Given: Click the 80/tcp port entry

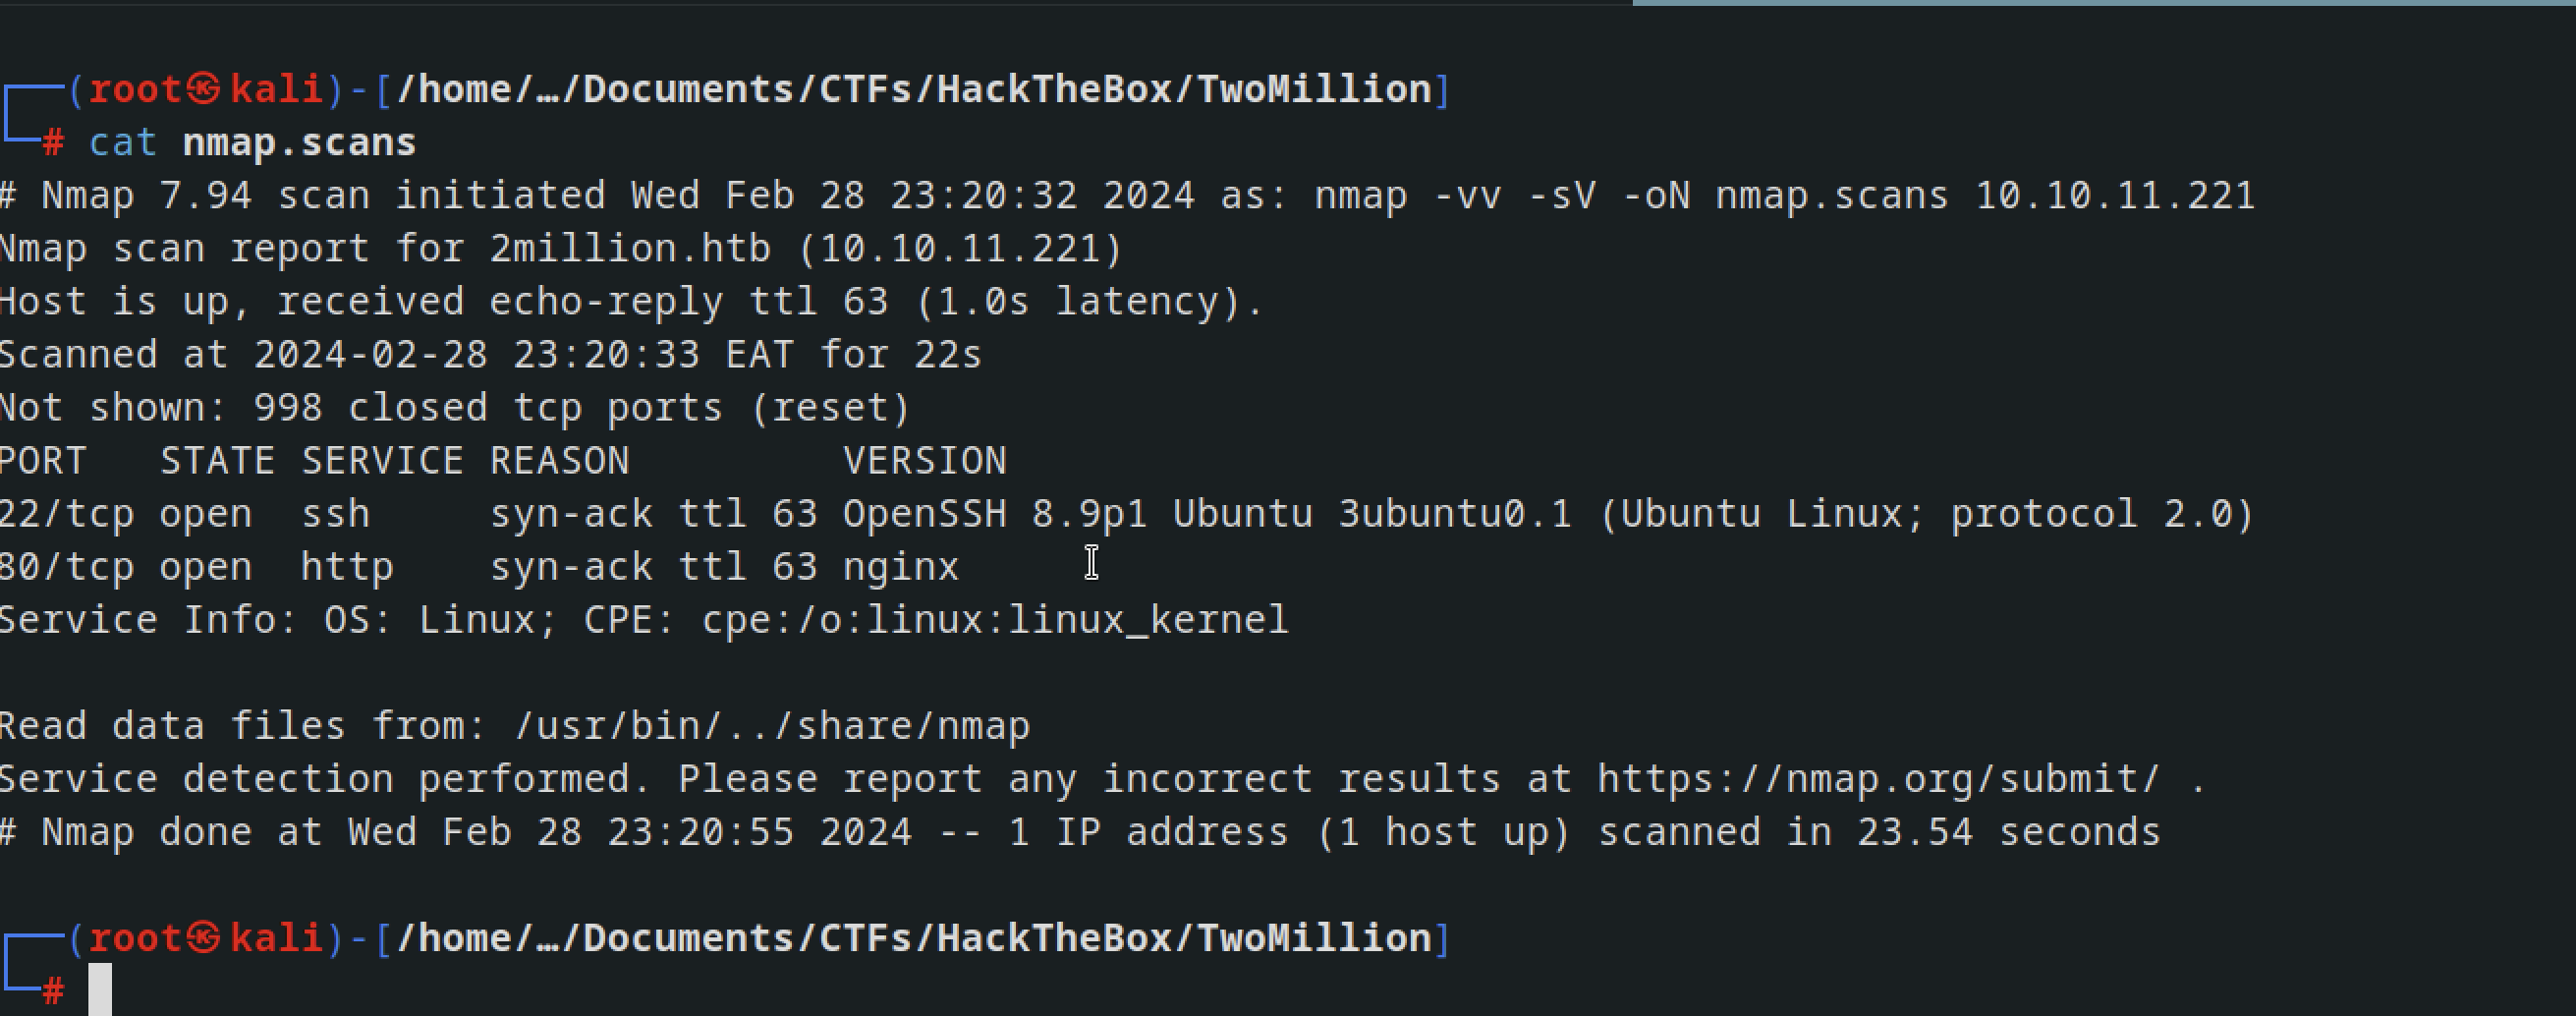Looking at the screenshot, I should click(66, 567).
